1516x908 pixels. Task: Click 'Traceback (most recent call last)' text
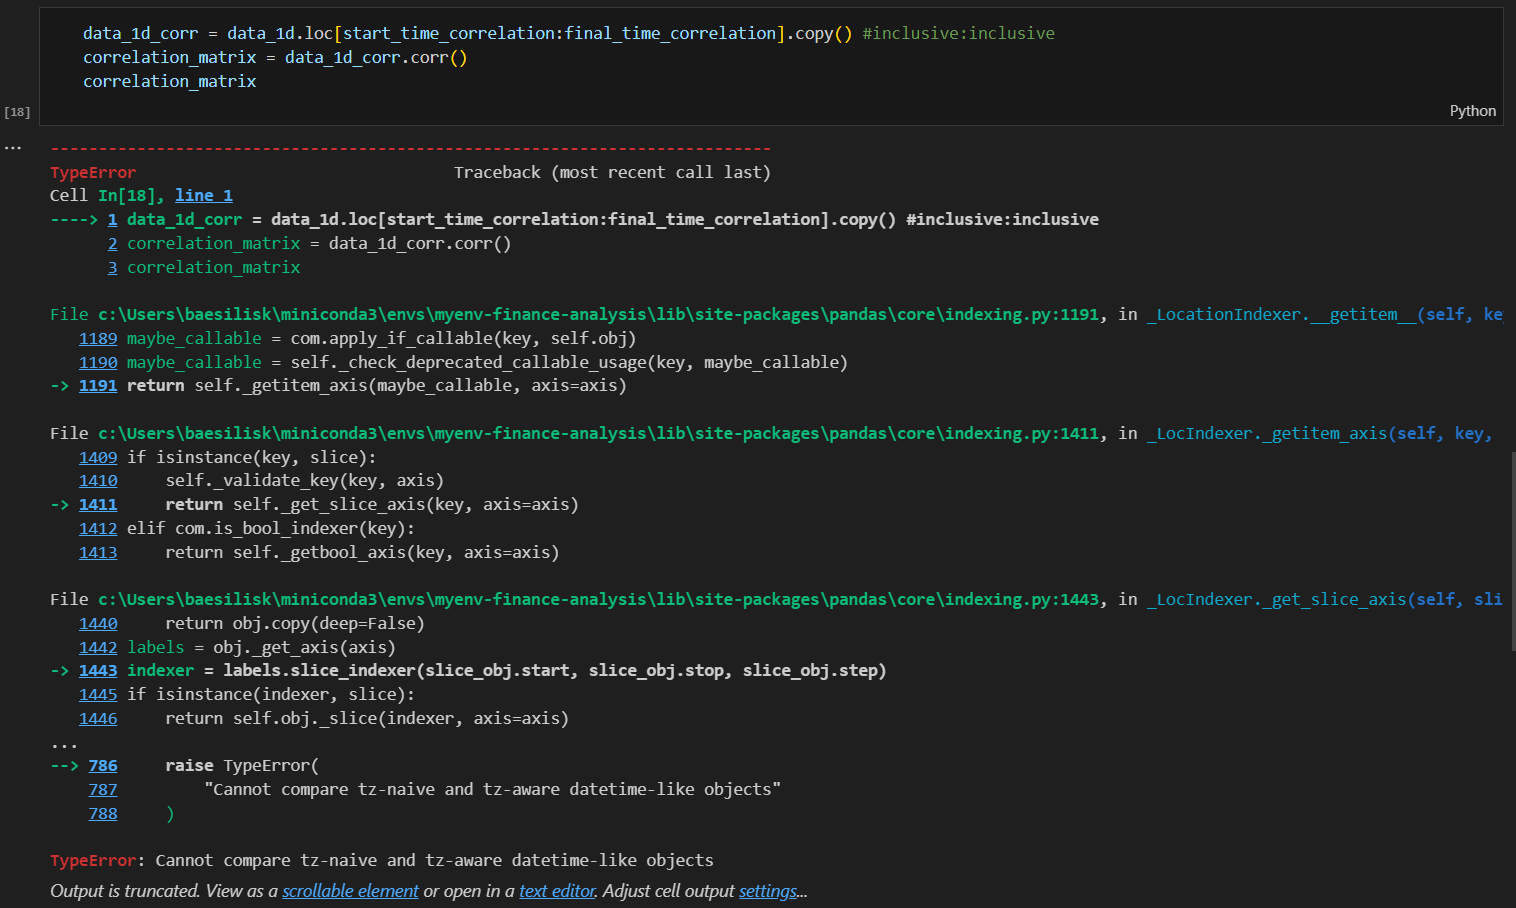[x=612, y=173]
